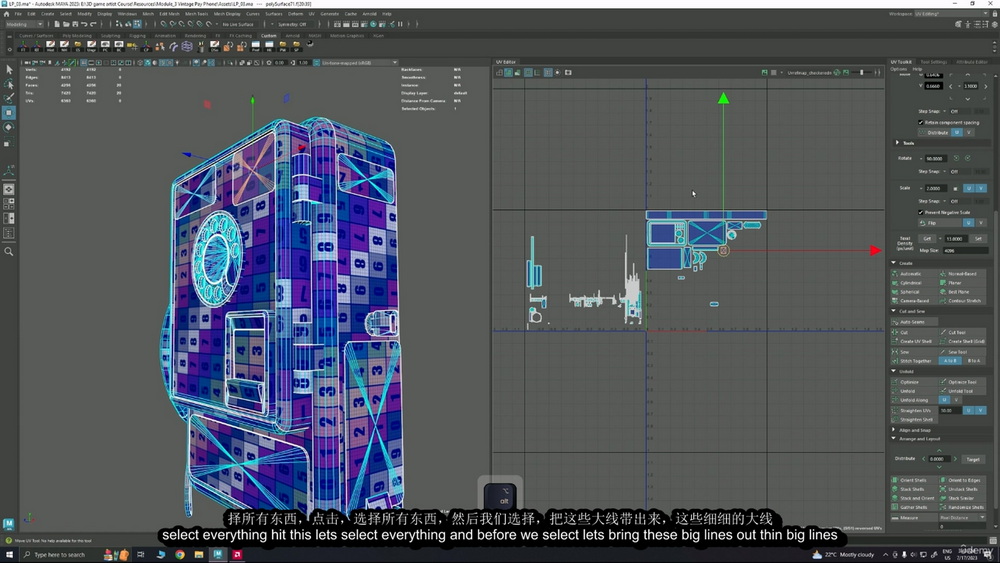Click the Map Size input field
1000x563 pixels.
pyautogui.click(x=964, y=251)
